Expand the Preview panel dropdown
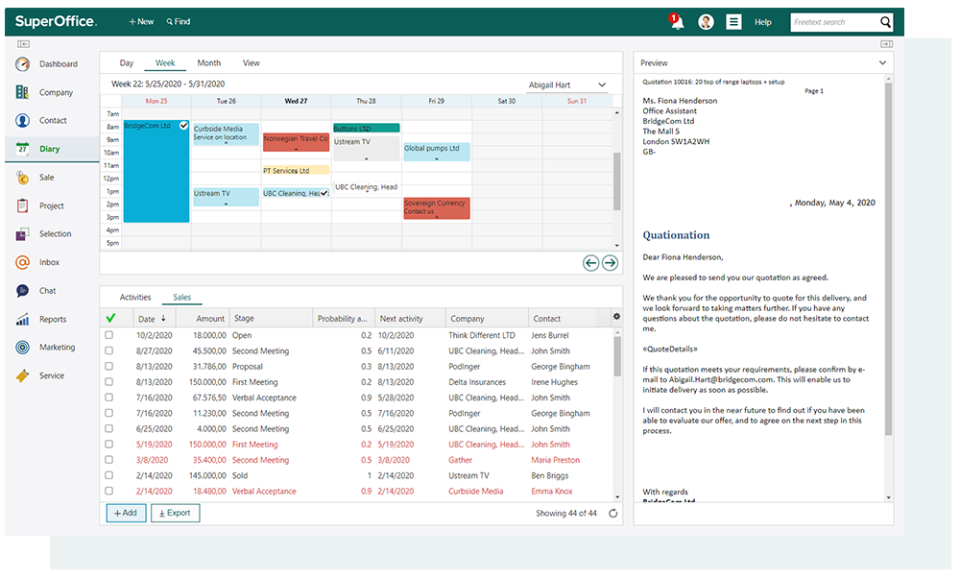960x579 pixels. click(882, 63)
